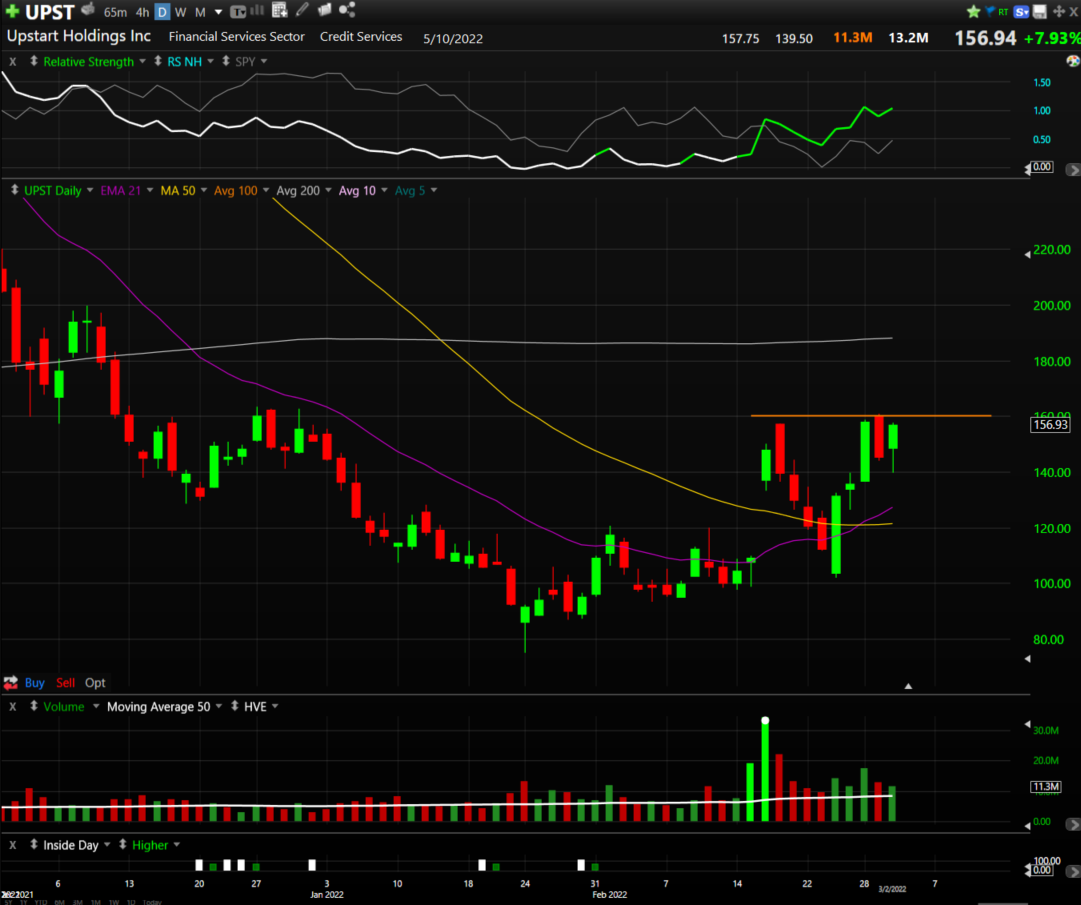Click the green plus add-symbol icon
This screenshot has height=905, width=1081.
tap(12, 11)
